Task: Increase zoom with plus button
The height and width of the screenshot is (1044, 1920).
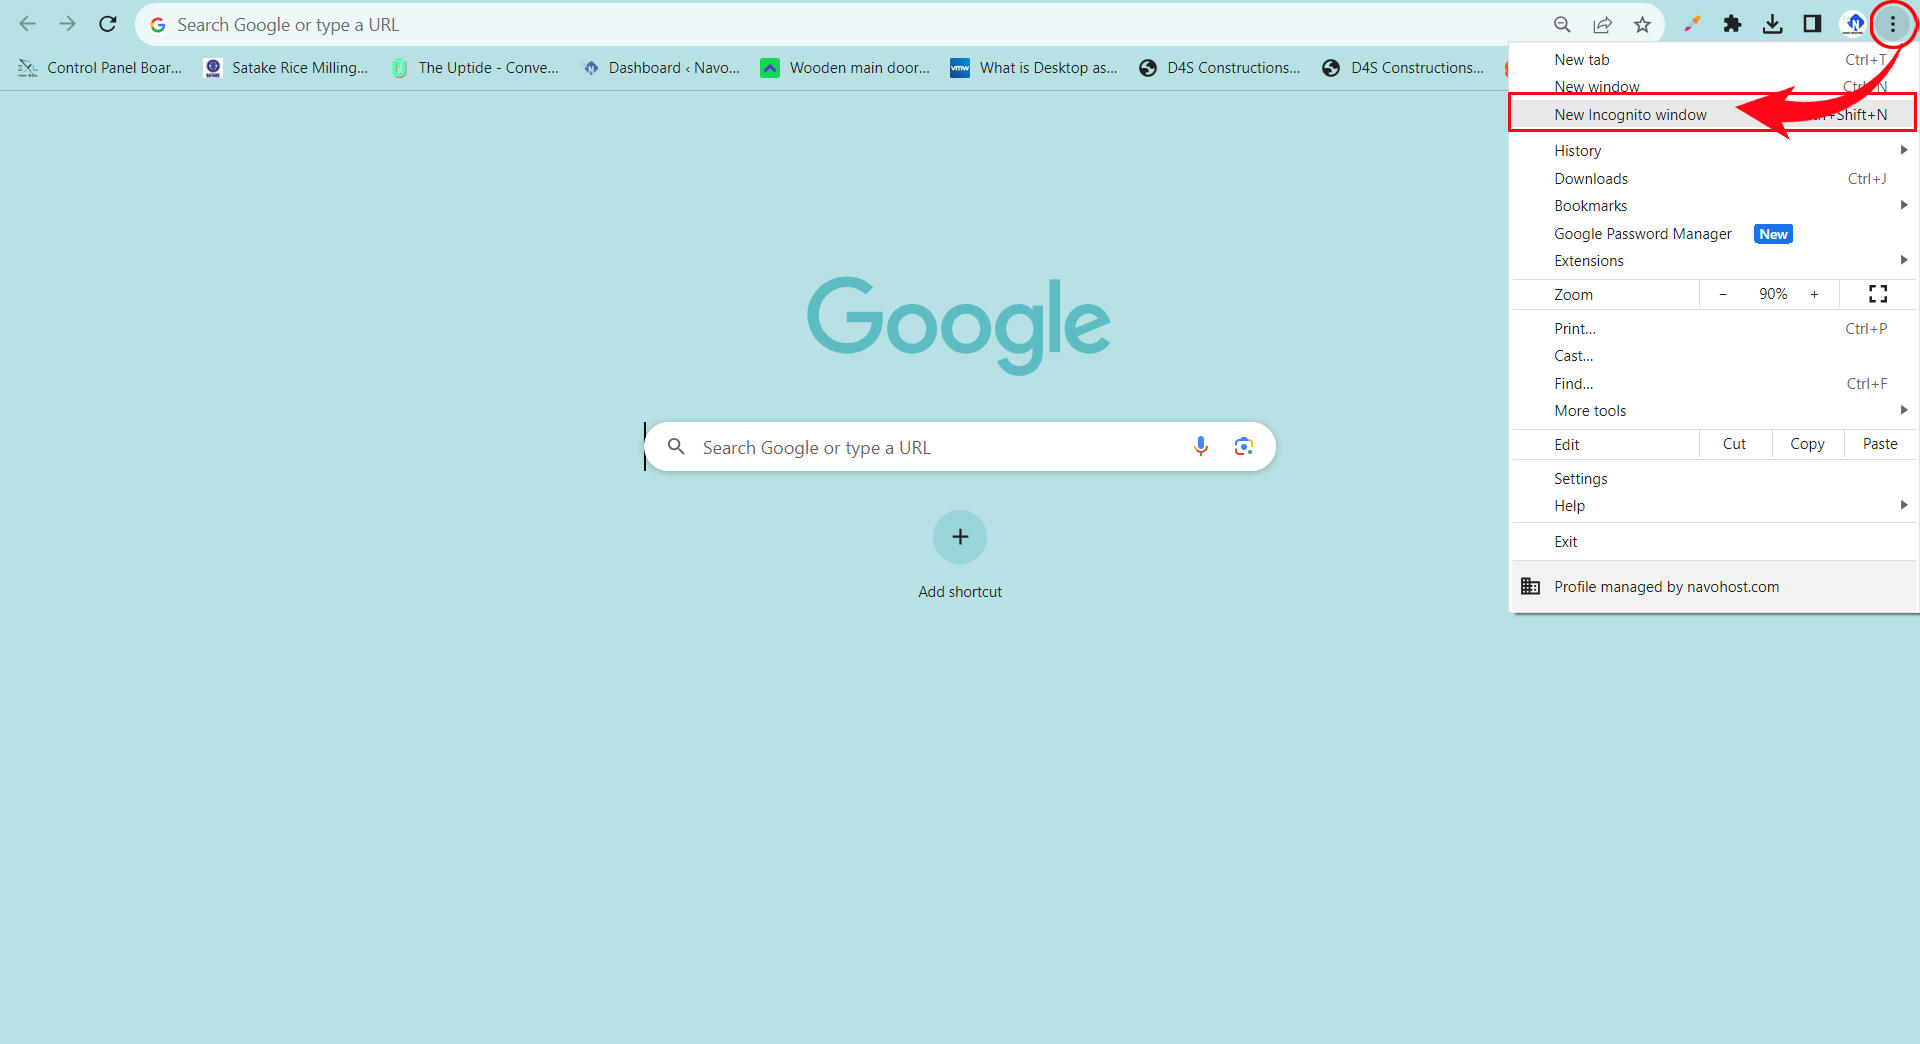Action: pos(1814,294)
